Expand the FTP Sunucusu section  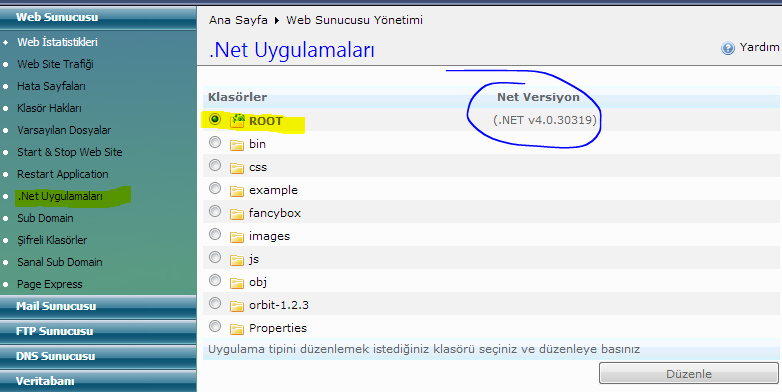[98, 331]
